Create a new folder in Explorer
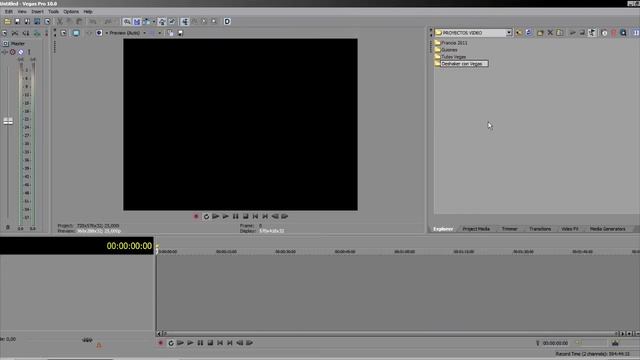 540,33
